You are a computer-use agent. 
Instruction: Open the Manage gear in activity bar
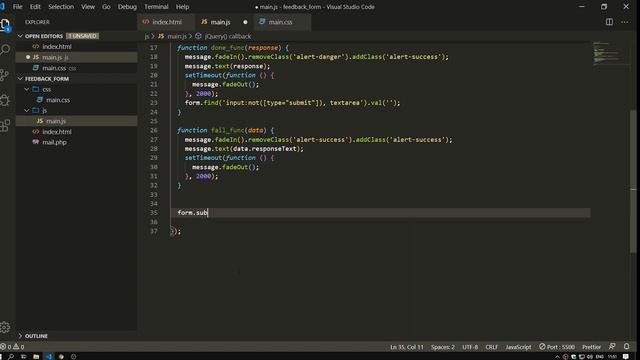5,327
